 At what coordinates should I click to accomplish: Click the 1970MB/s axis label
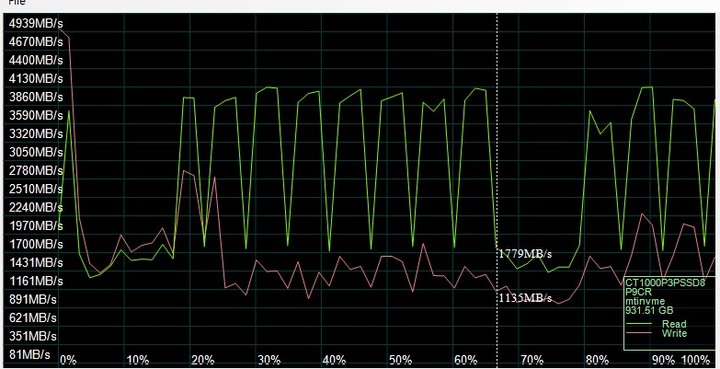coord(35,226)
